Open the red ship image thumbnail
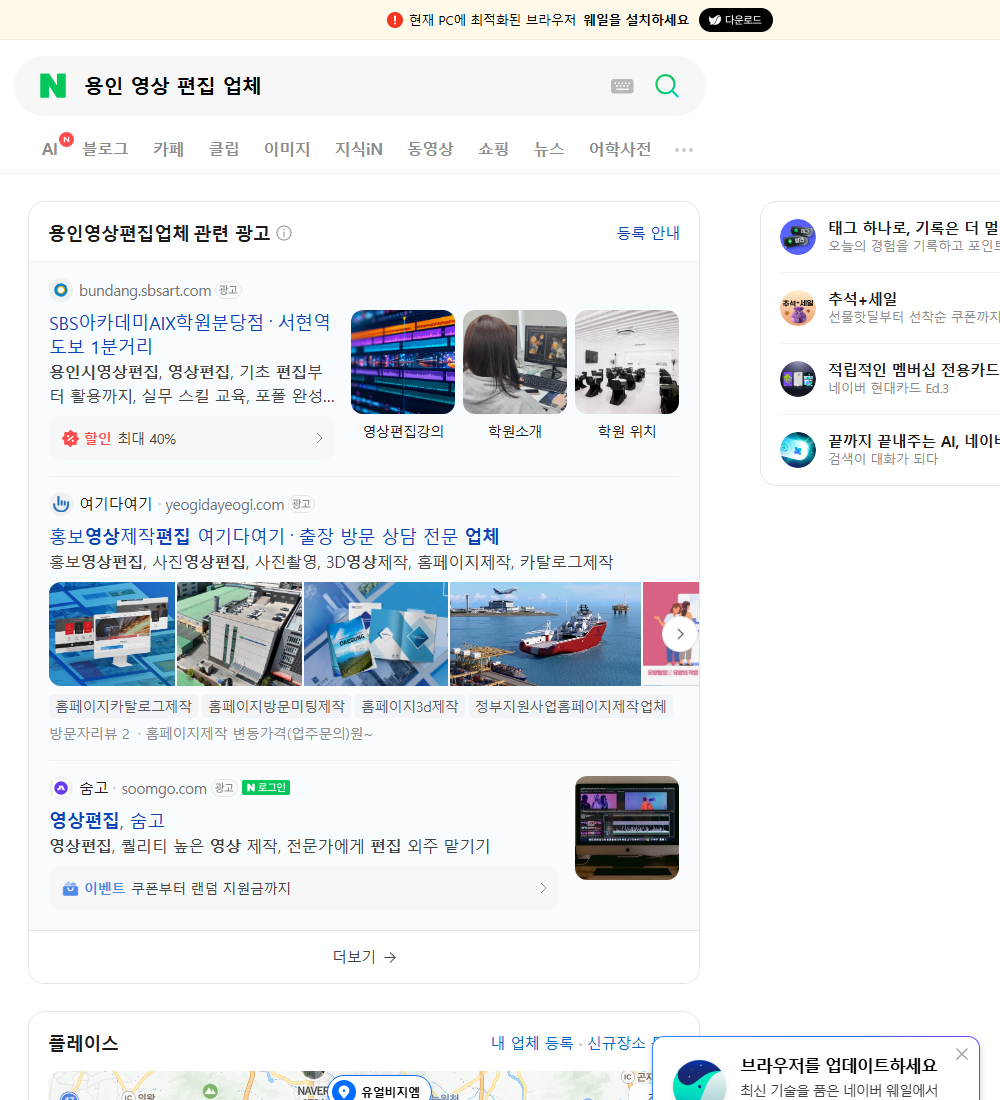Screen dimensions: 1000x1100 point(545,634)
